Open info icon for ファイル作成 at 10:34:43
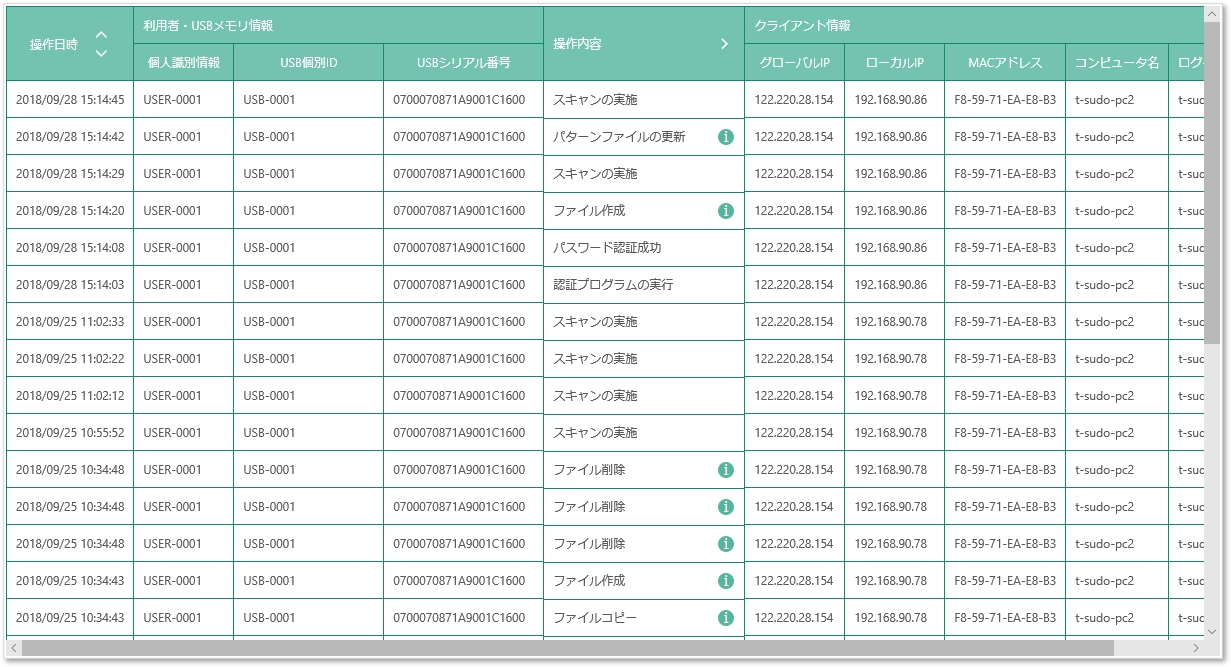1231x667 pixels. coord(726,581)
